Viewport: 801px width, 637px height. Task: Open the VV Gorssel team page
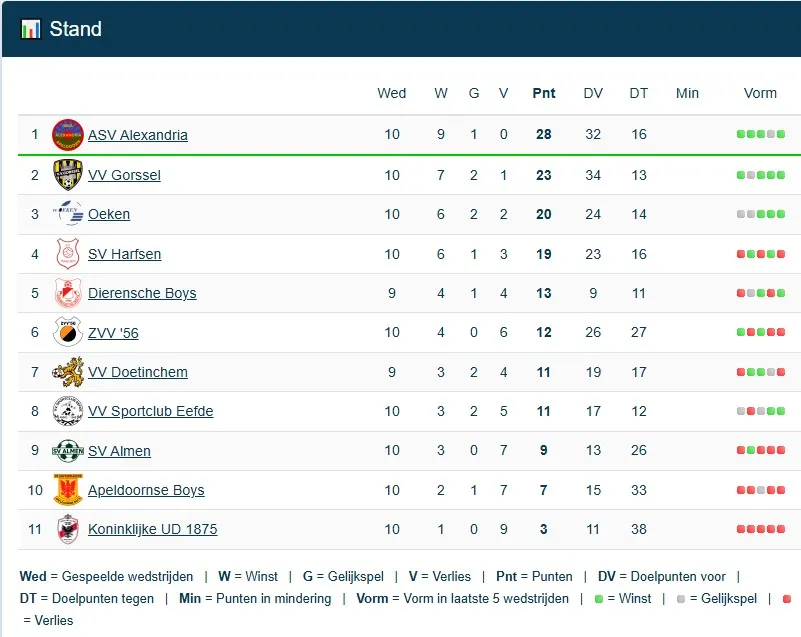pos(124,175)
